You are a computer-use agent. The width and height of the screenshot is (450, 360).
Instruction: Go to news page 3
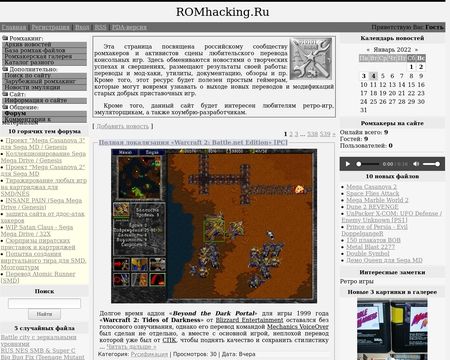296,134
